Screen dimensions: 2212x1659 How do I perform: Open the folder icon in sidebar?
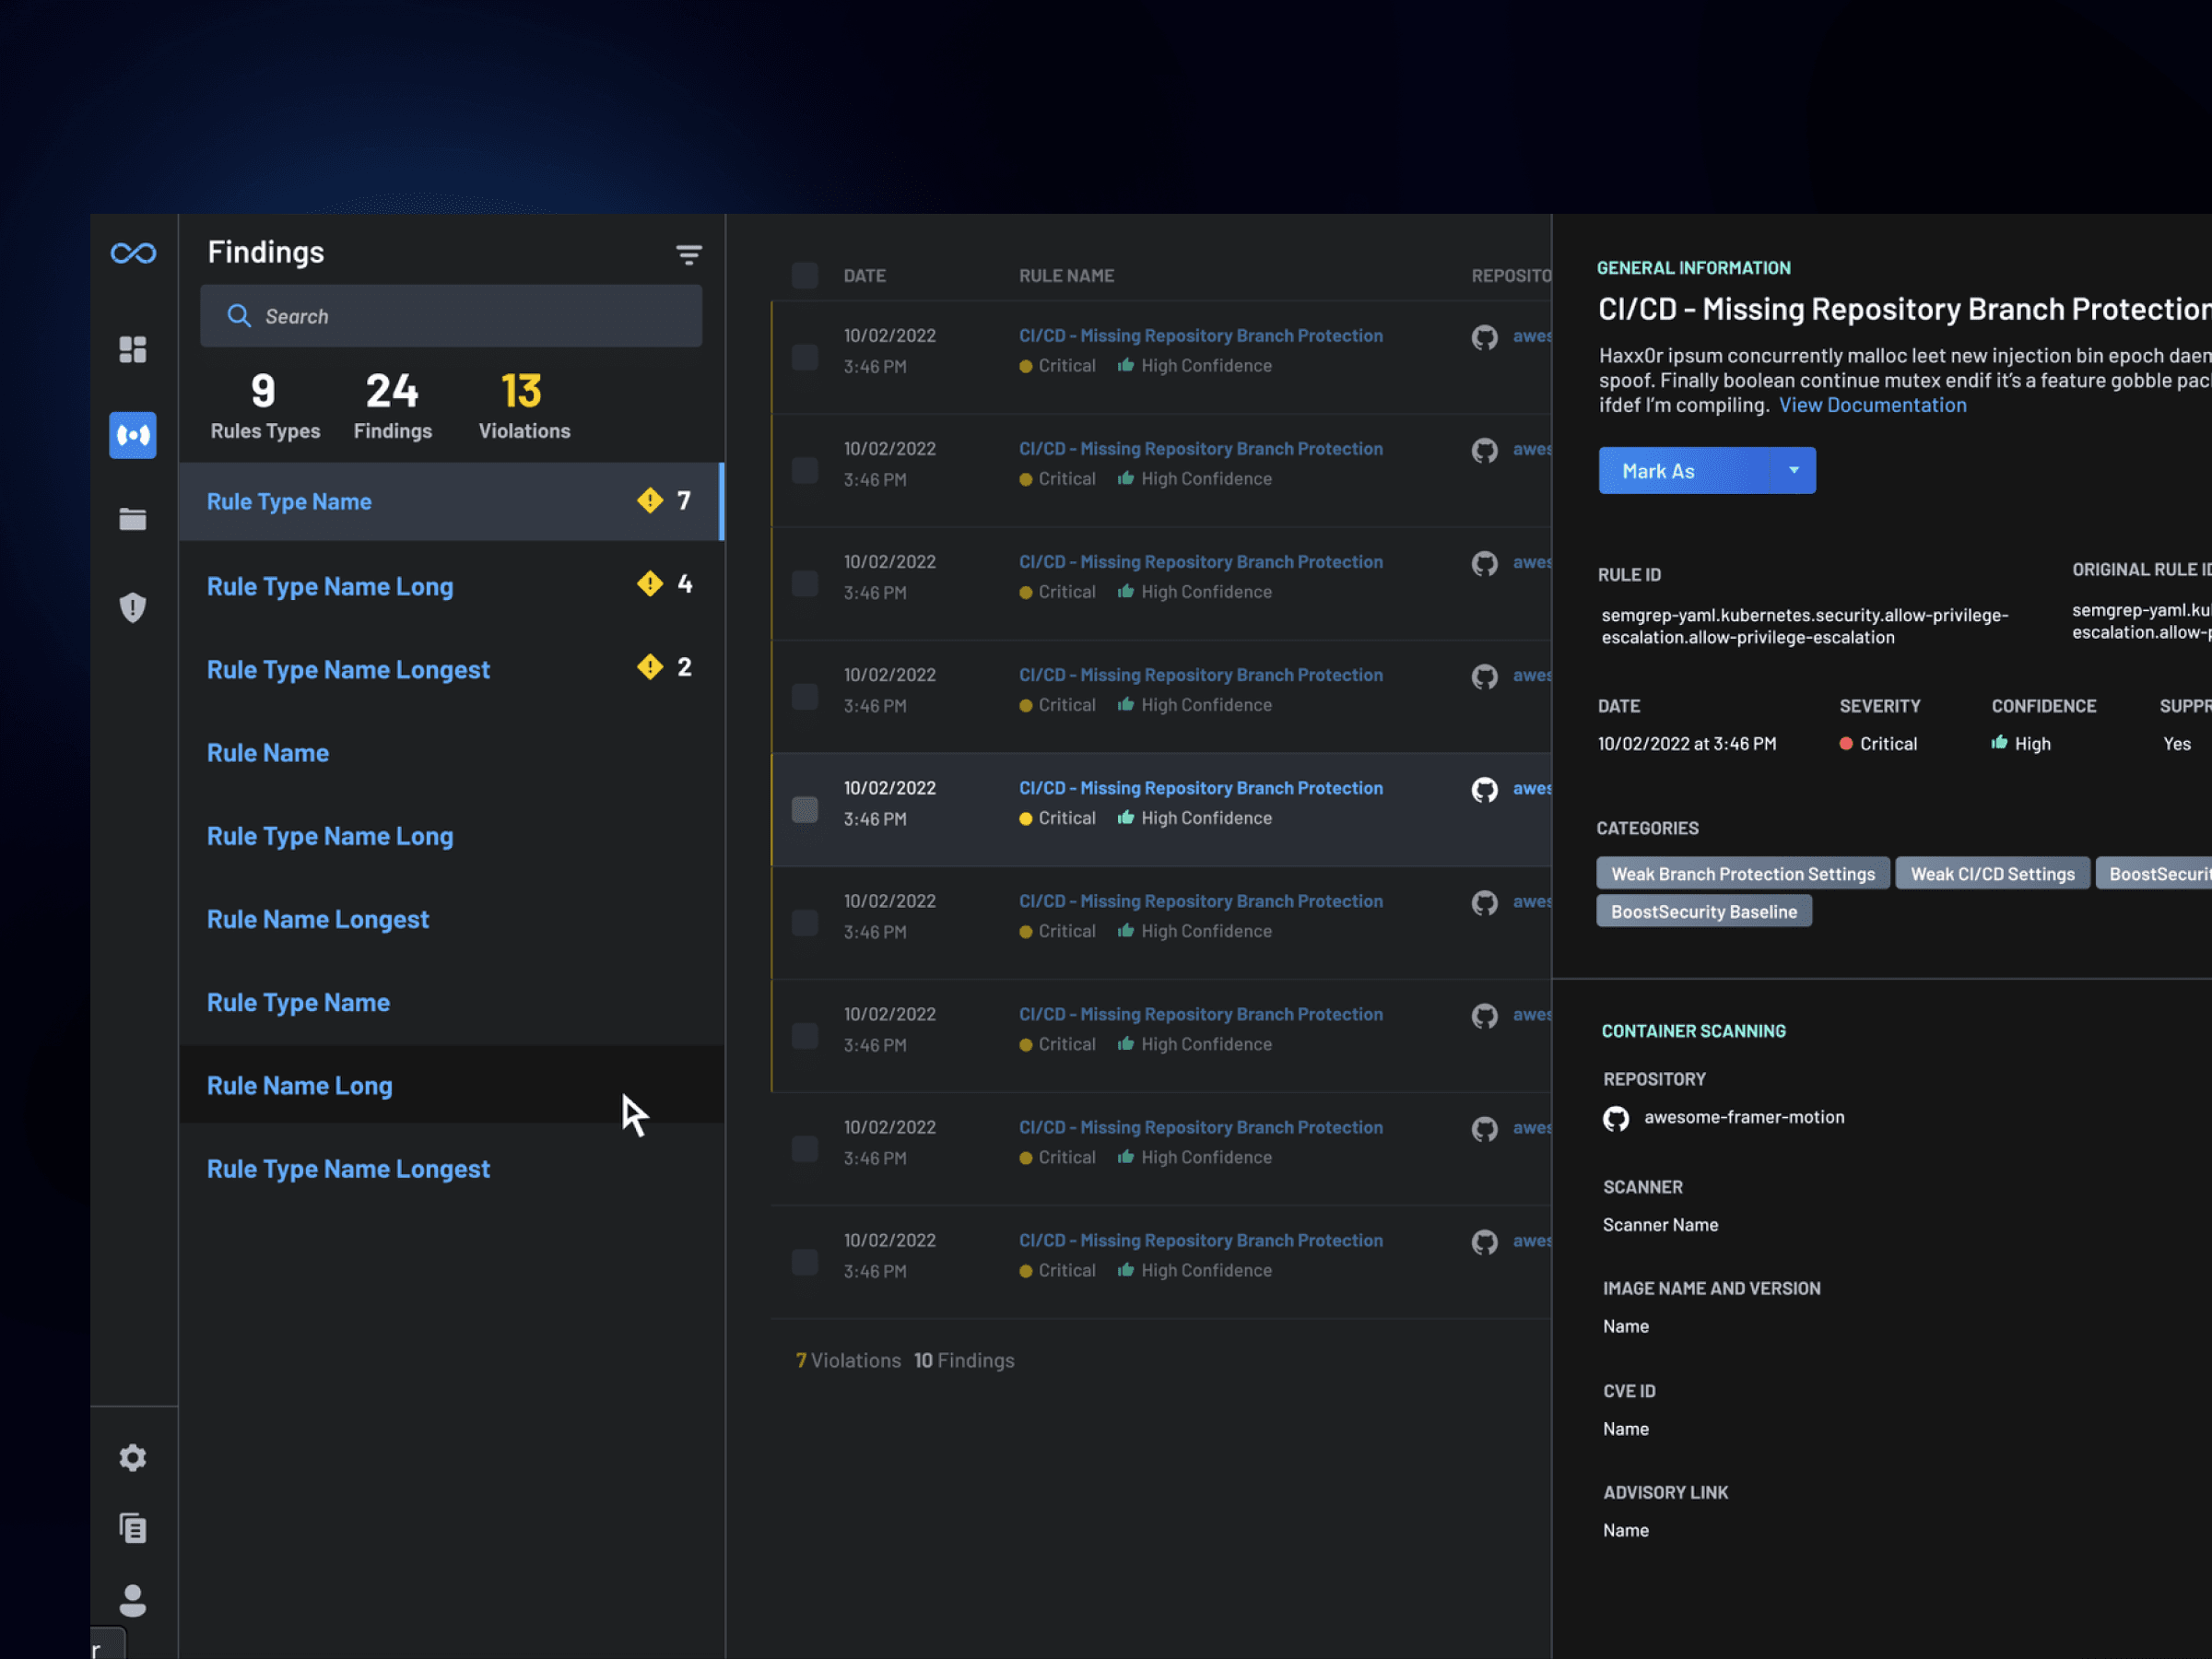tap(133, 519)
